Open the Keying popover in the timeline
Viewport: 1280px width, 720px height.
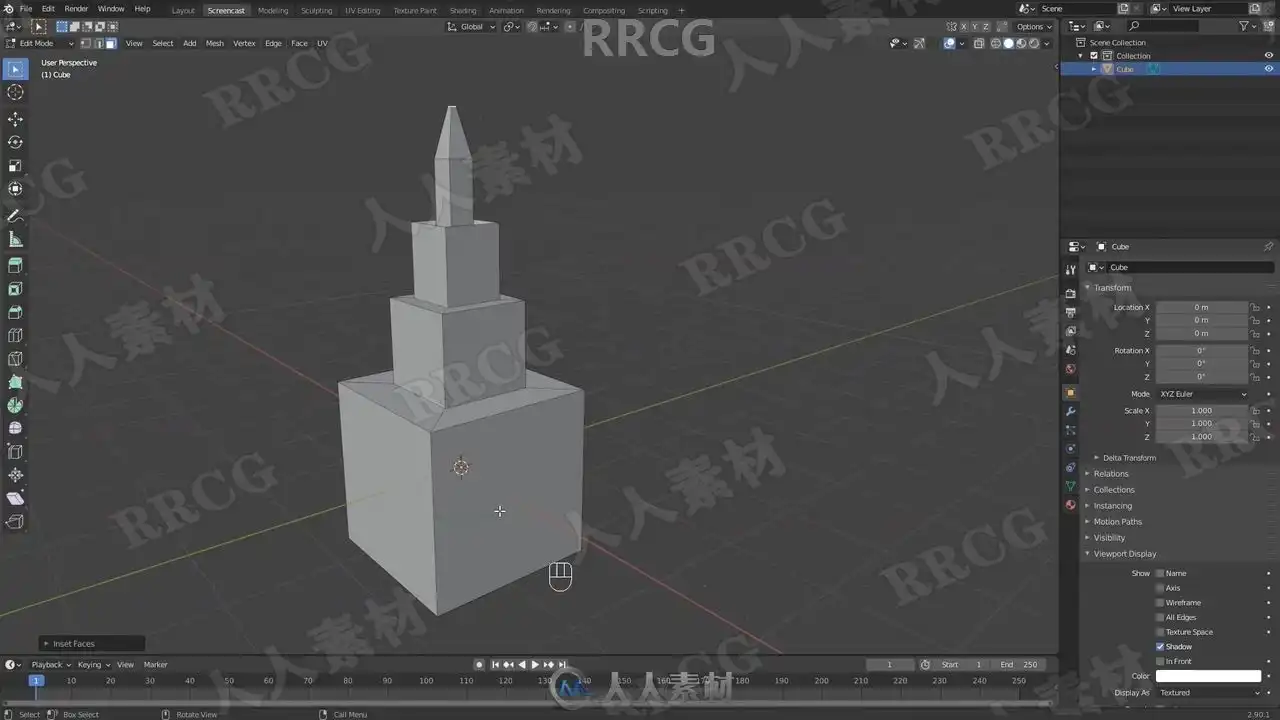point(93,665)
